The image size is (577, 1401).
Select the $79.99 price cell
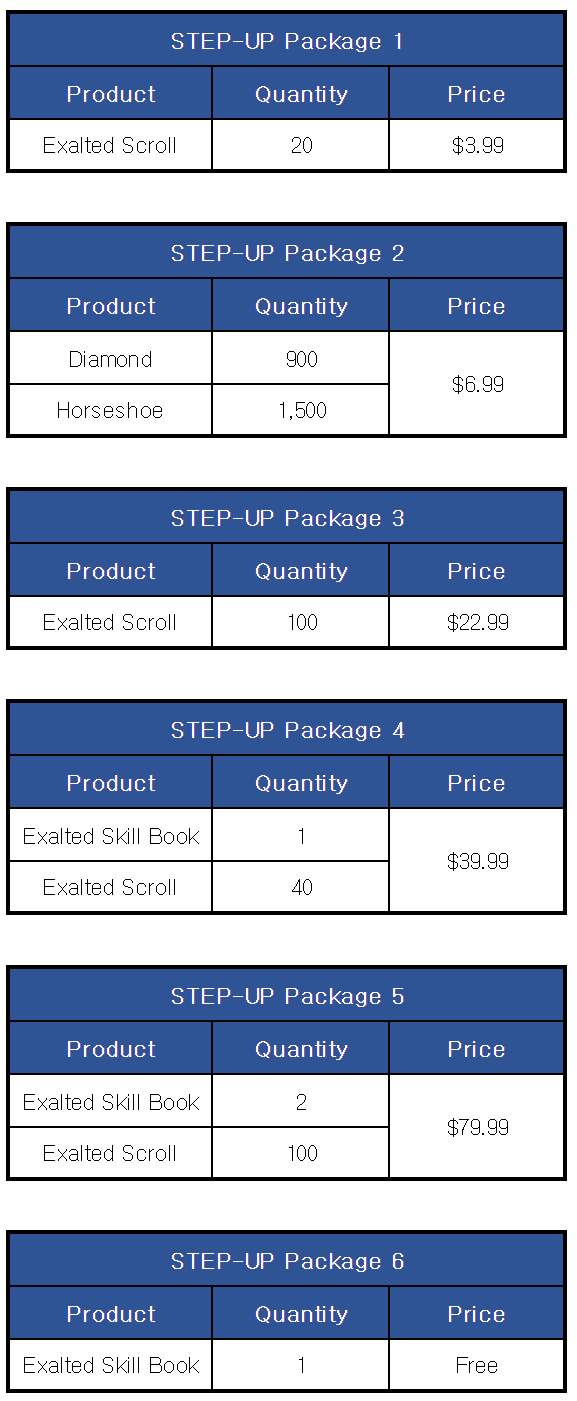click(477, 1127)
